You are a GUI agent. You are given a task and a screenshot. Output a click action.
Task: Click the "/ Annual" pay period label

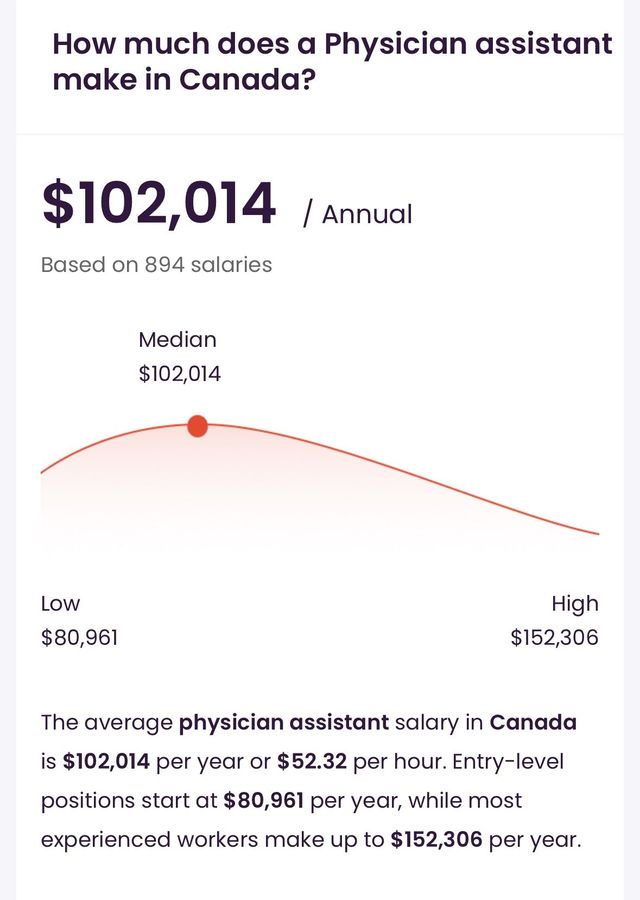(x=357, y=214)
